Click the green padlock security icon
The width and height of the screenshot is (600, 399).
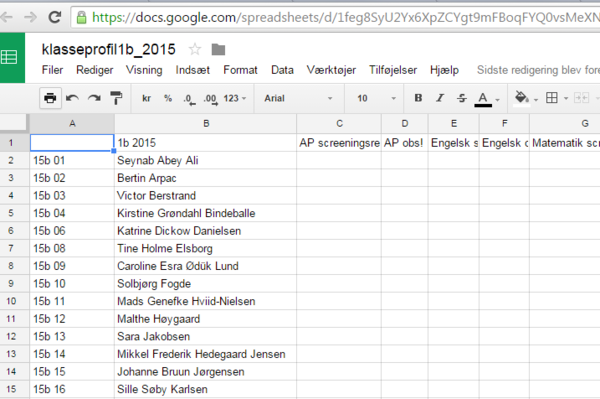coord(81,18)
